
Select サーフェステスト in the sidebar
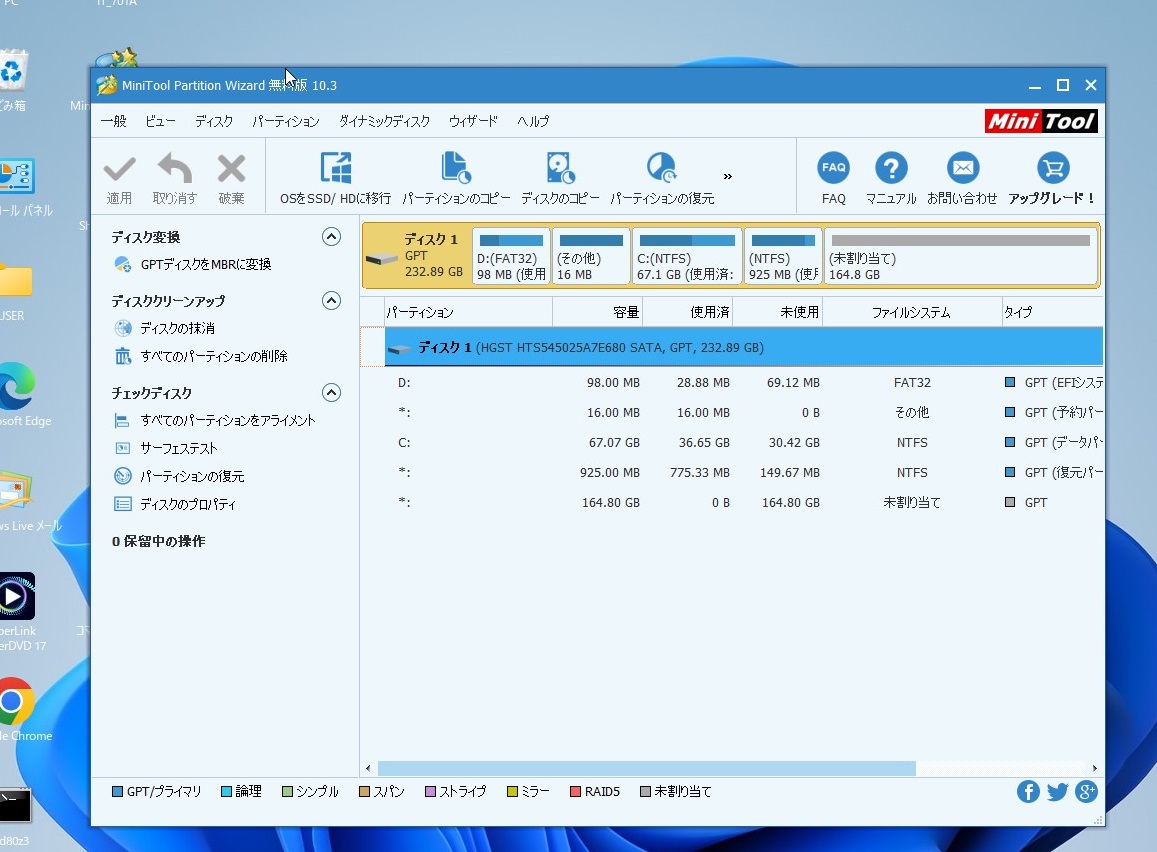pyautogui.click(x=178, y=449)
